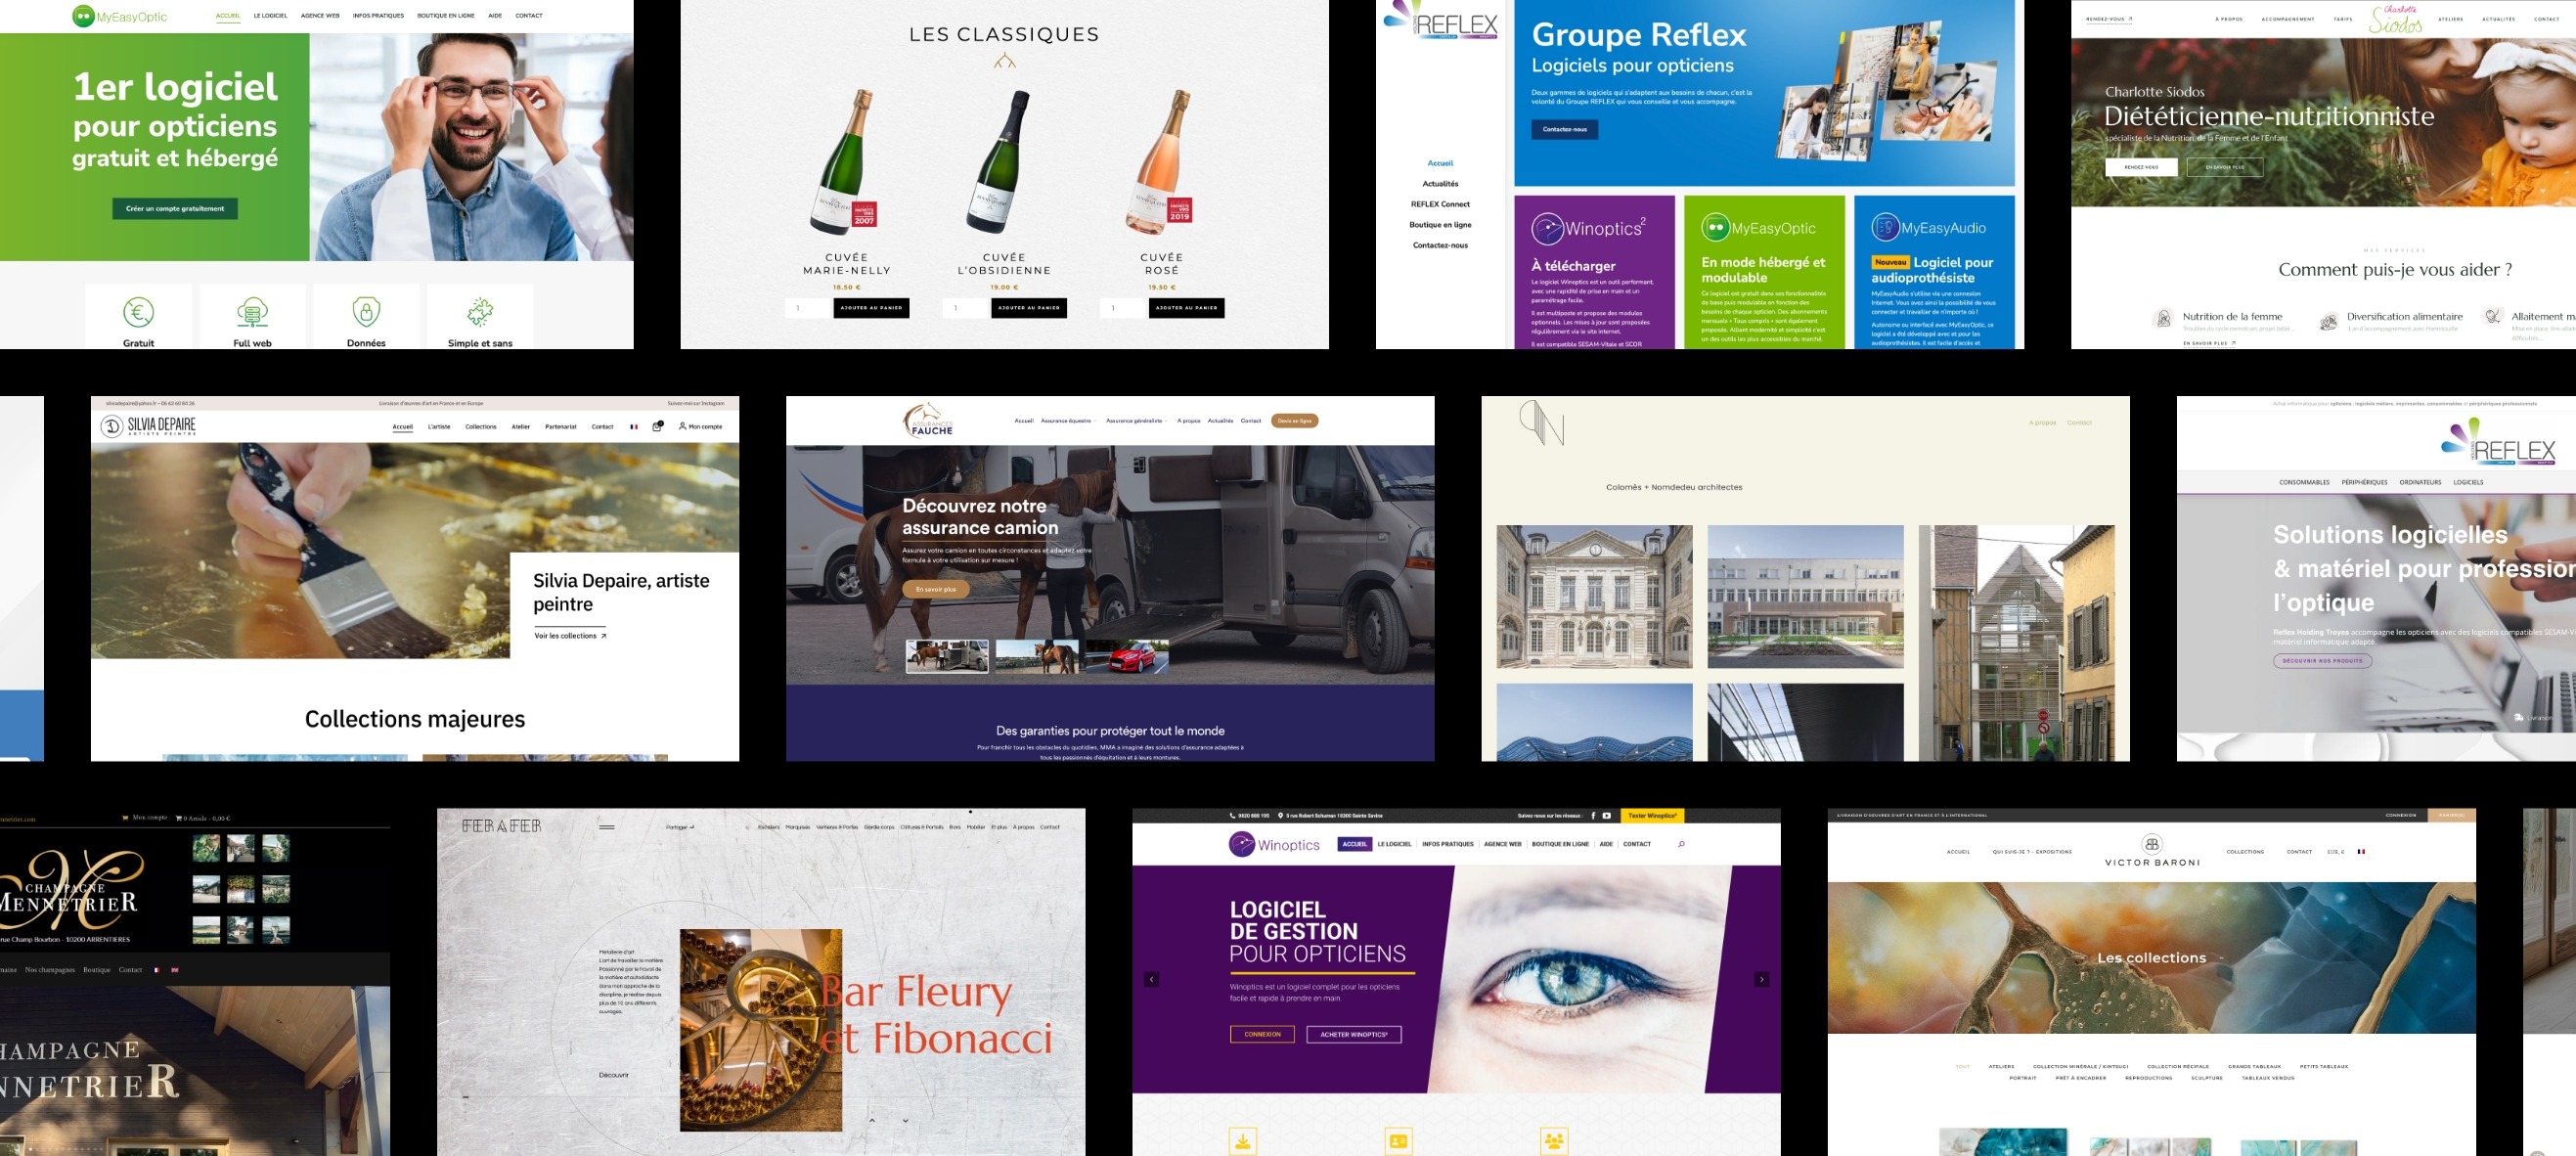Image resolution: width=2576 pixels, height=1156 pixels.
Task: Click the 'Données' shield icon
Action: [366, 313]
